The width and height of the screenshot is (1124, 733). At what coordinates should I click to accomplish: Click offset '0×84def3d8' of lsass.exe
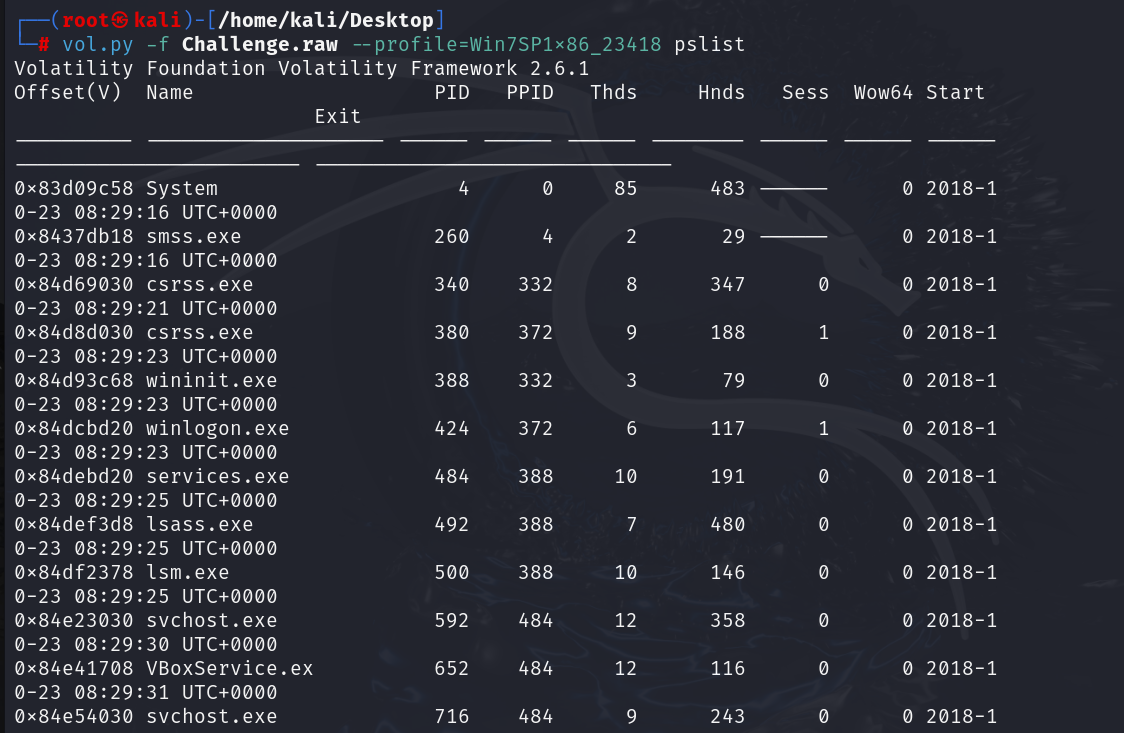click(x=74, y=524)
